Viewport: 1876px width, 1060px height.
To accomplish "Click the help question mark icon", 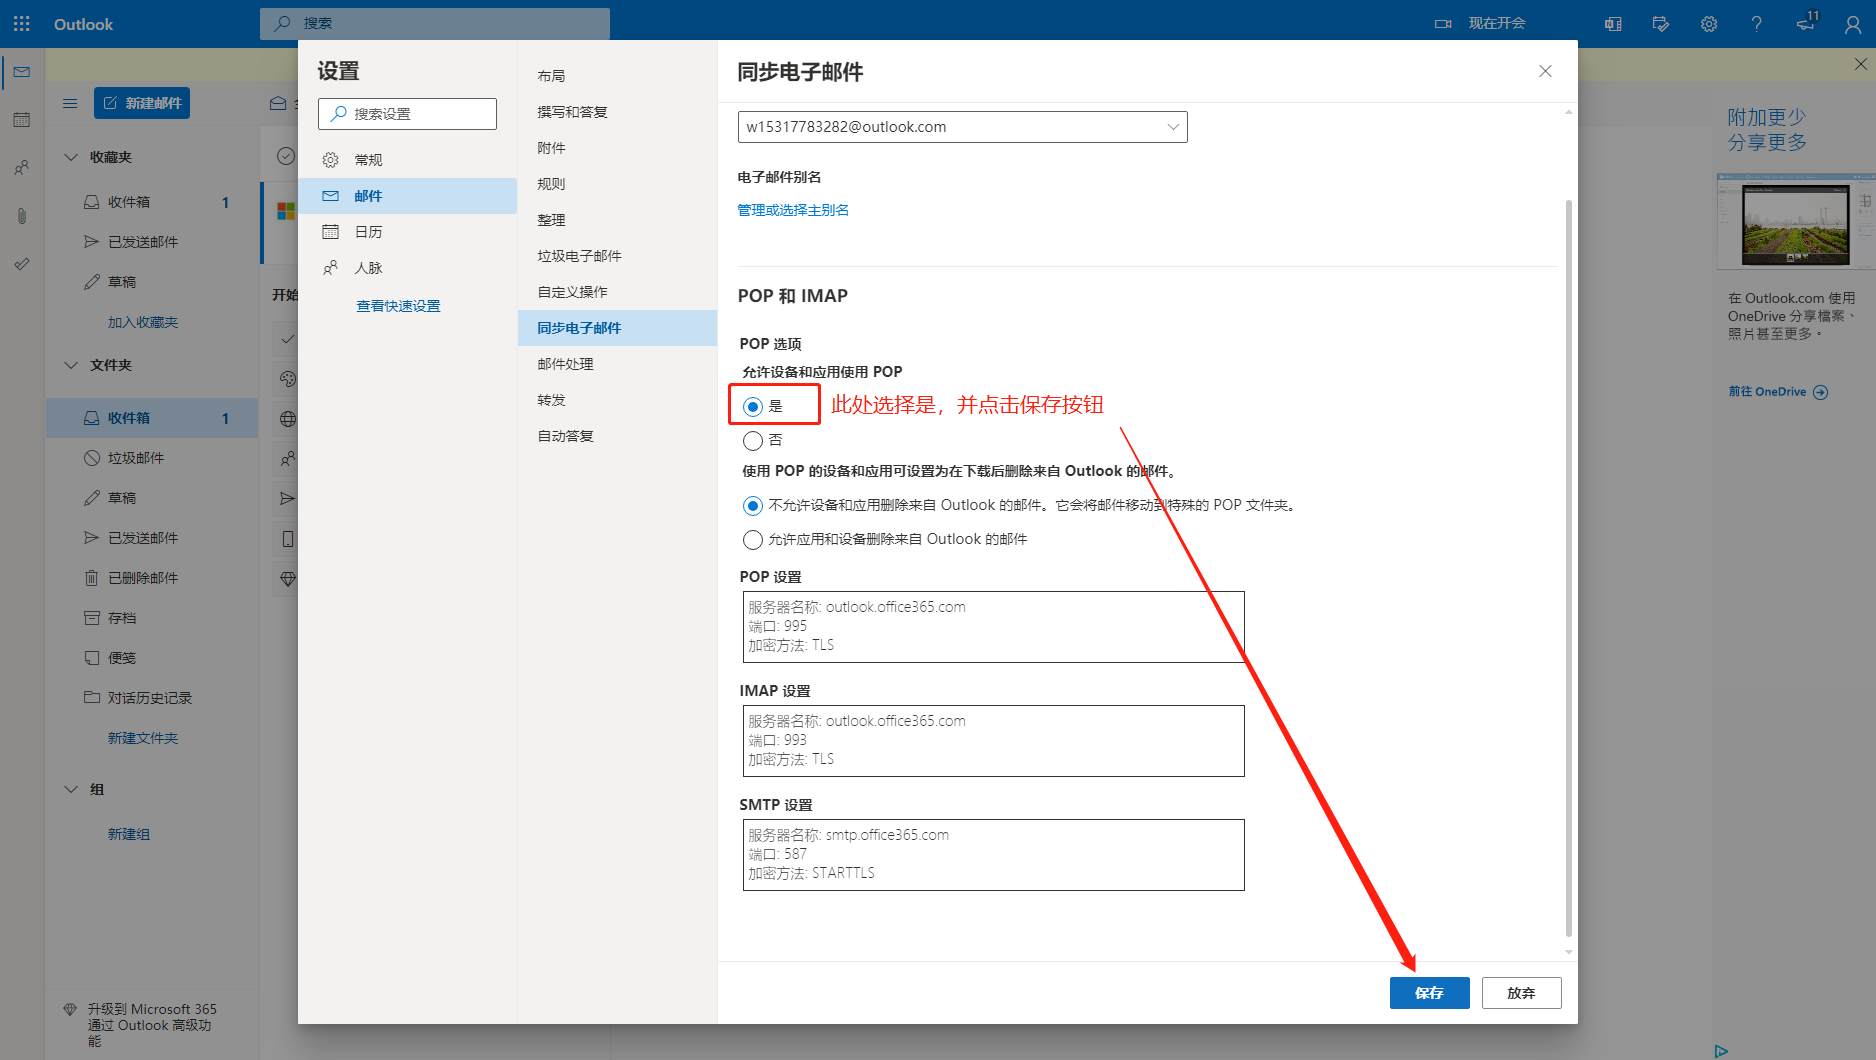I will tap(1756, 24).
